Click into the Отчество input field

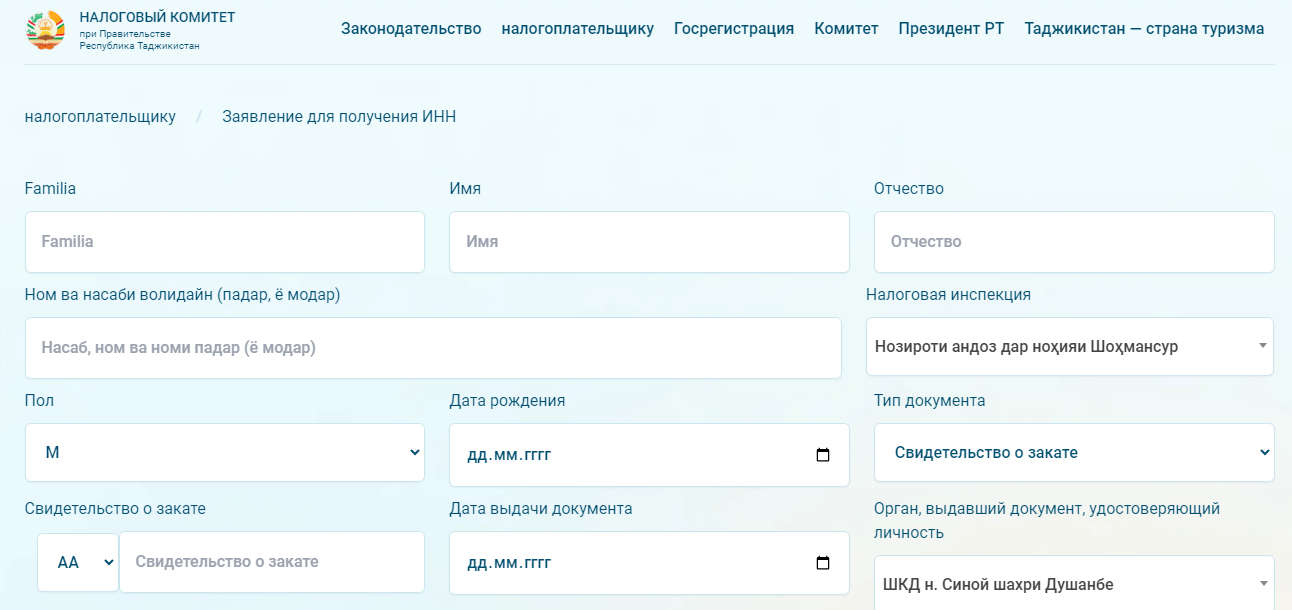point(1074,242)
